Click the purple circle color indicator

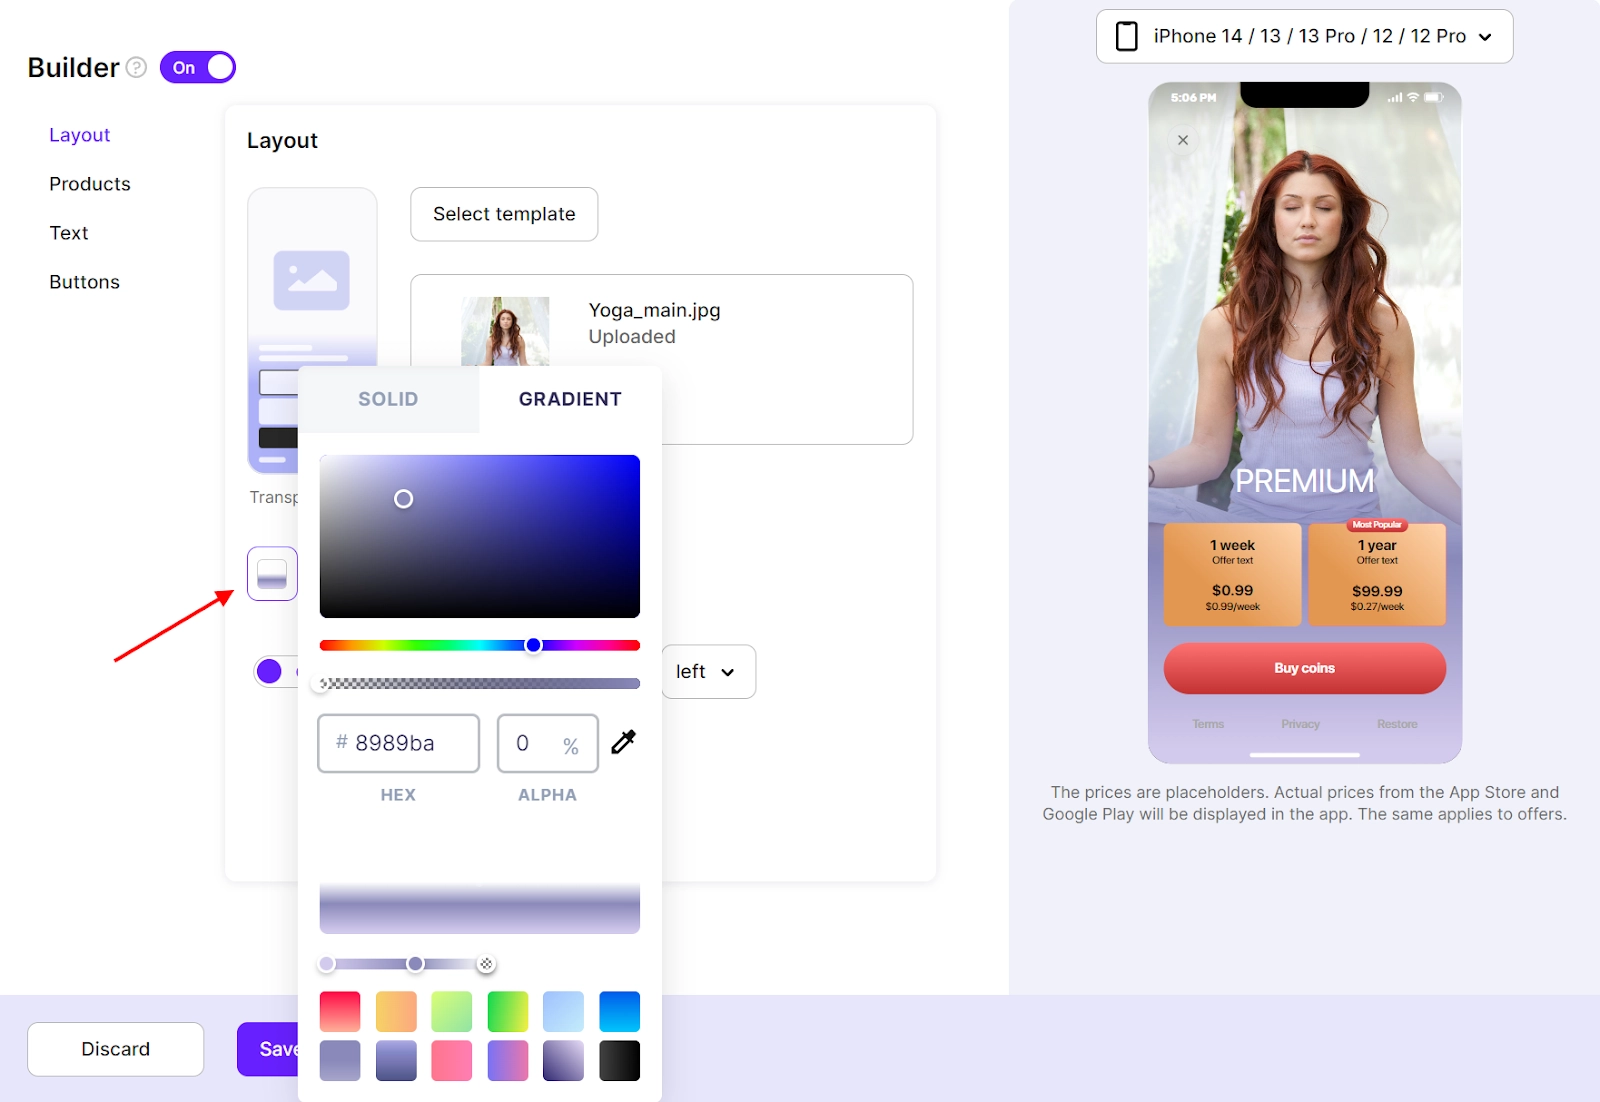tap(269, 671)
